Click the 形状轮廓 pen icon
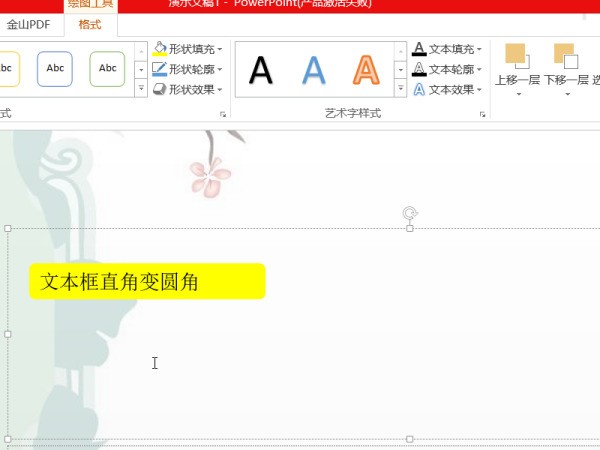The image size is (600, 450). (159, 69)
